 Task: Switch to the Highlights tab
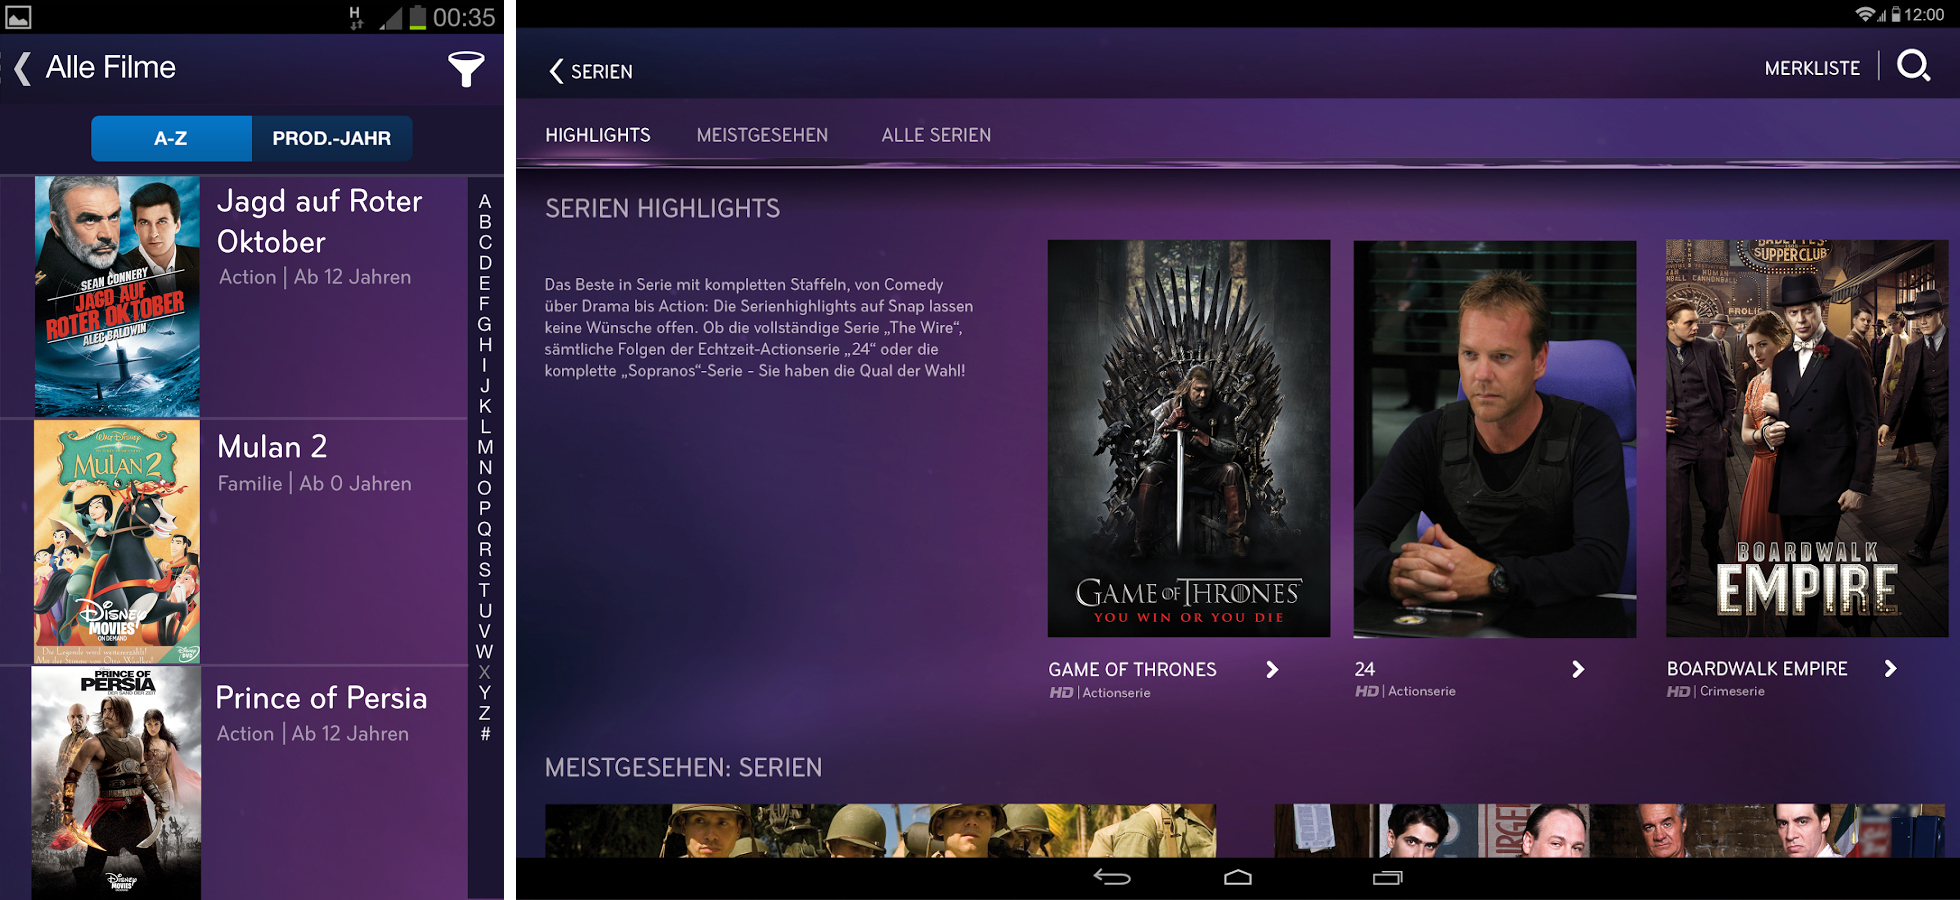pyautogui.click(x=598, y=135)
